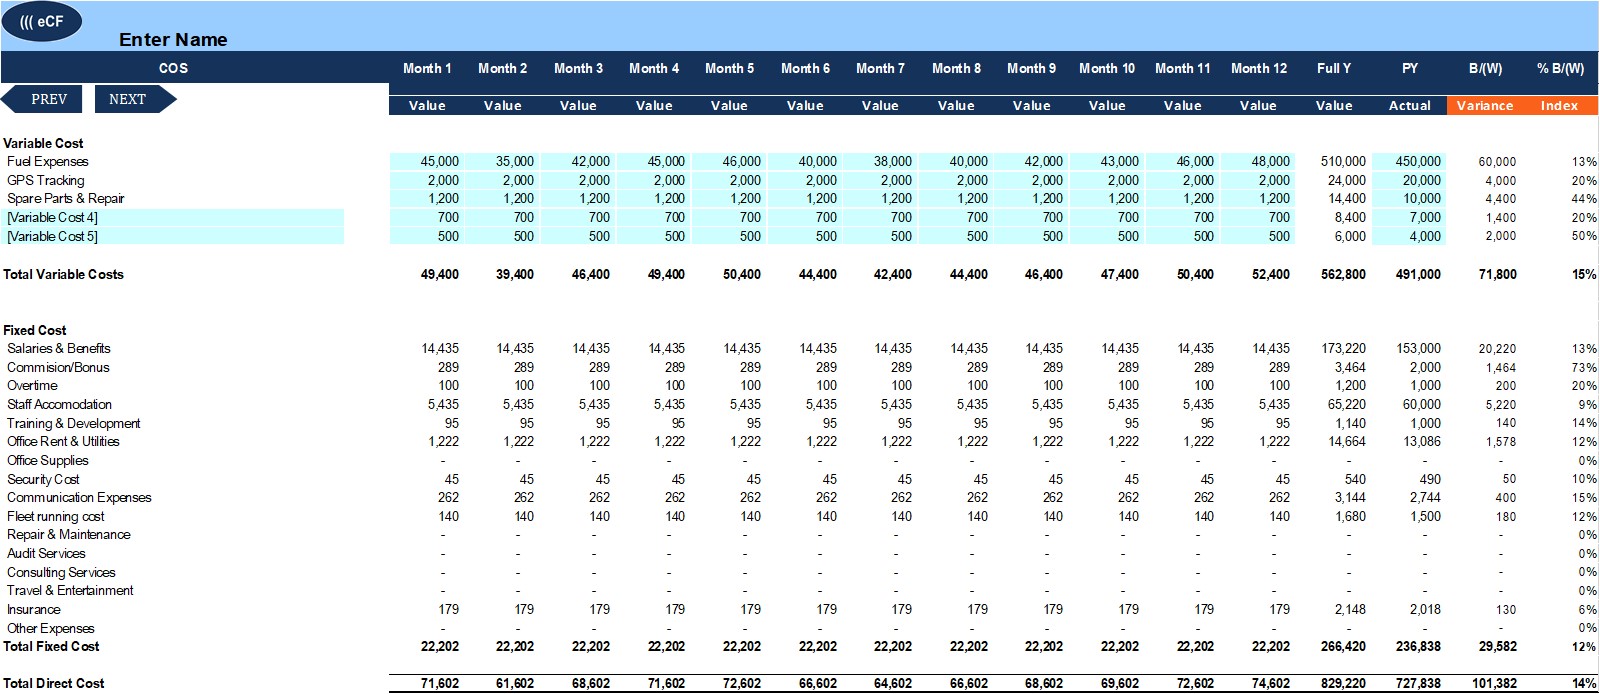
Task: Select Total Direct Cost variance 101,382
Action: coord(1494,683)
